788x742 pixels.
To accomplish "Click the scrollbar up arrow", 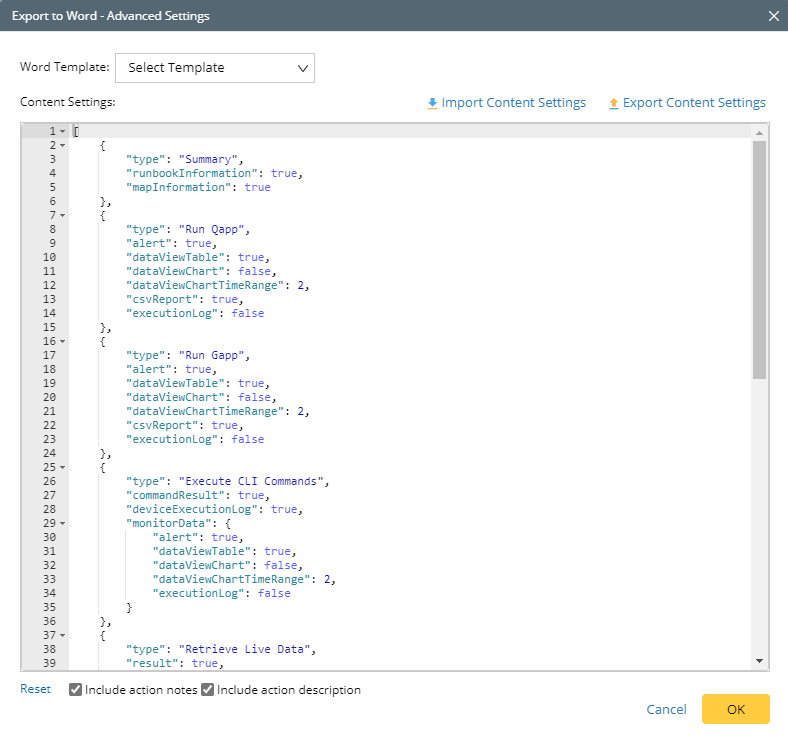I will pos(759,132).
